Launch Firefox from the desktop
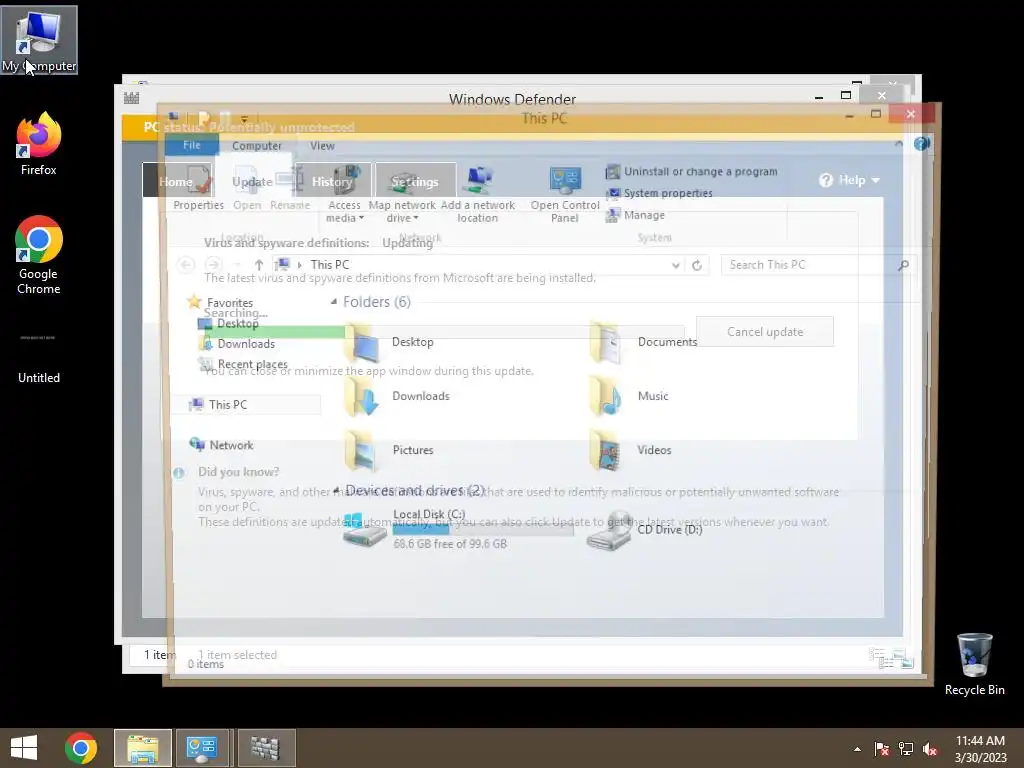Image resolution: width=1024 pixels, height=768 pixels. [39, 144]
